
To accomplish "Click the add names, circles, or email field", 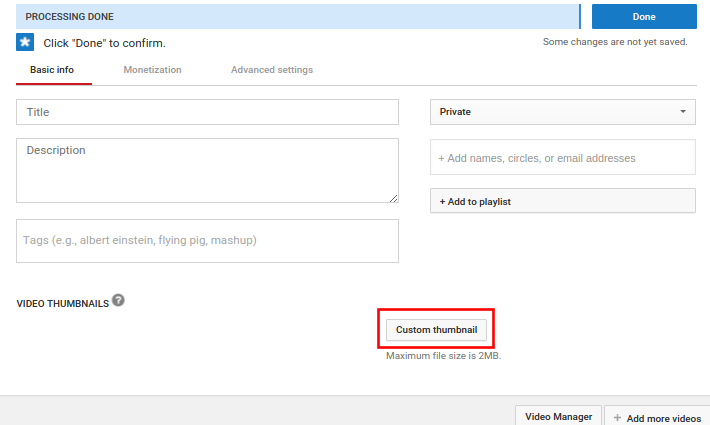I will tap(563, 158).
